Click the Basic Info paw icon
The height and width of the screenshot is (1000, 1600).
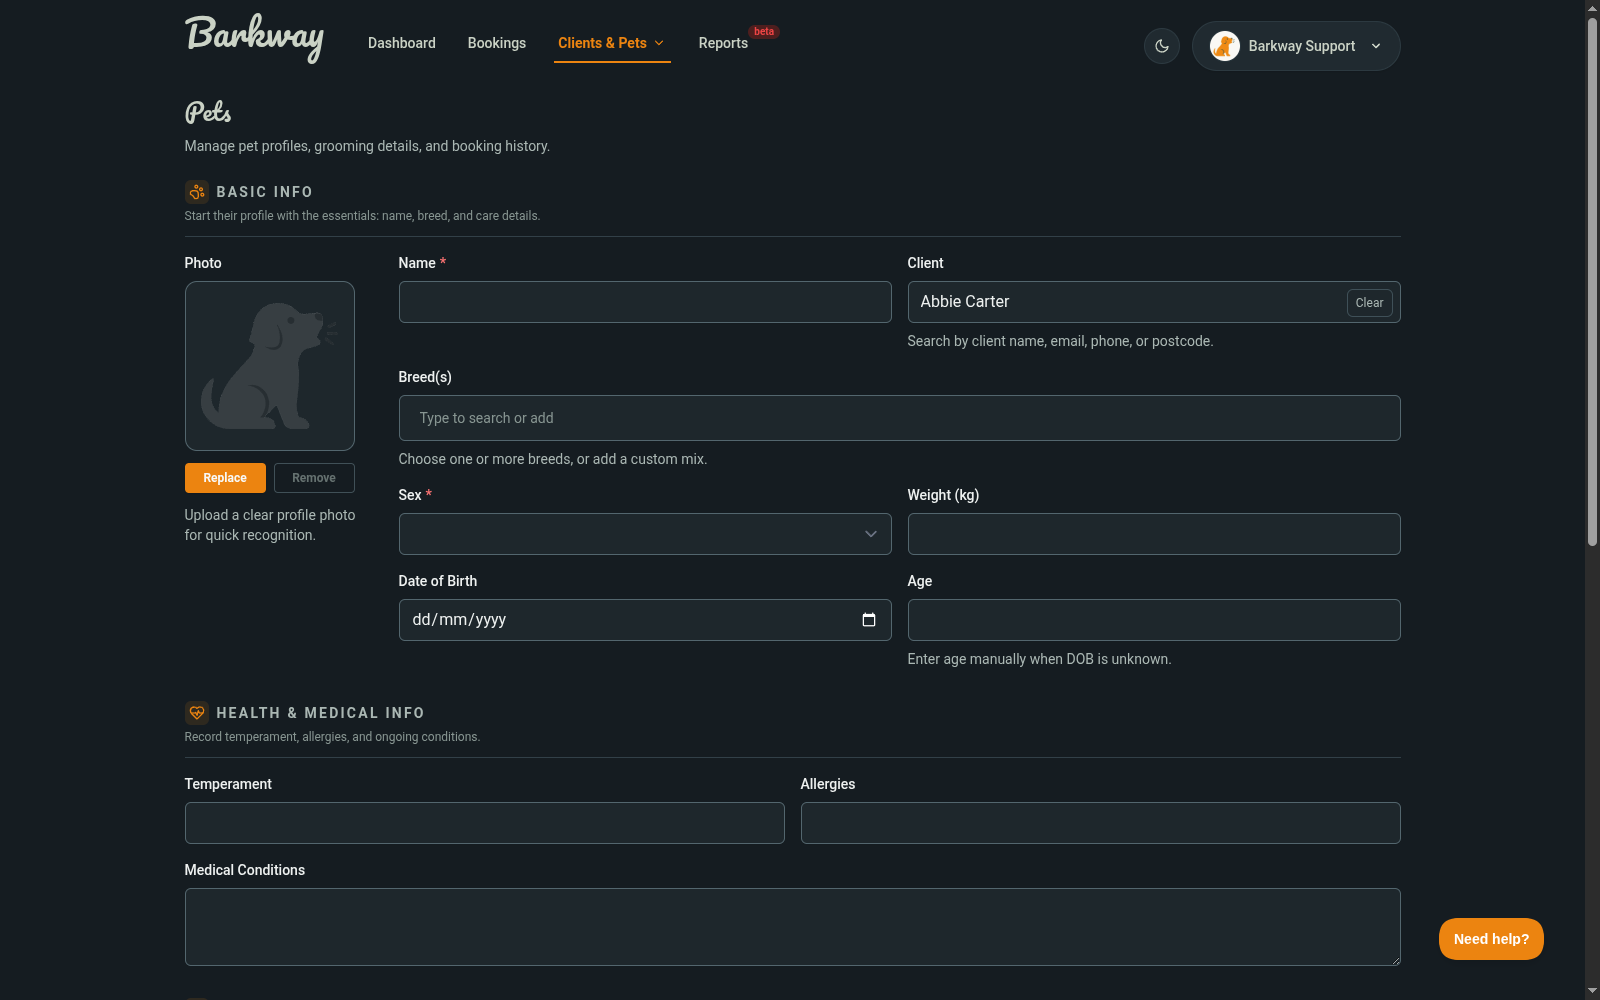tap(197, 192)
